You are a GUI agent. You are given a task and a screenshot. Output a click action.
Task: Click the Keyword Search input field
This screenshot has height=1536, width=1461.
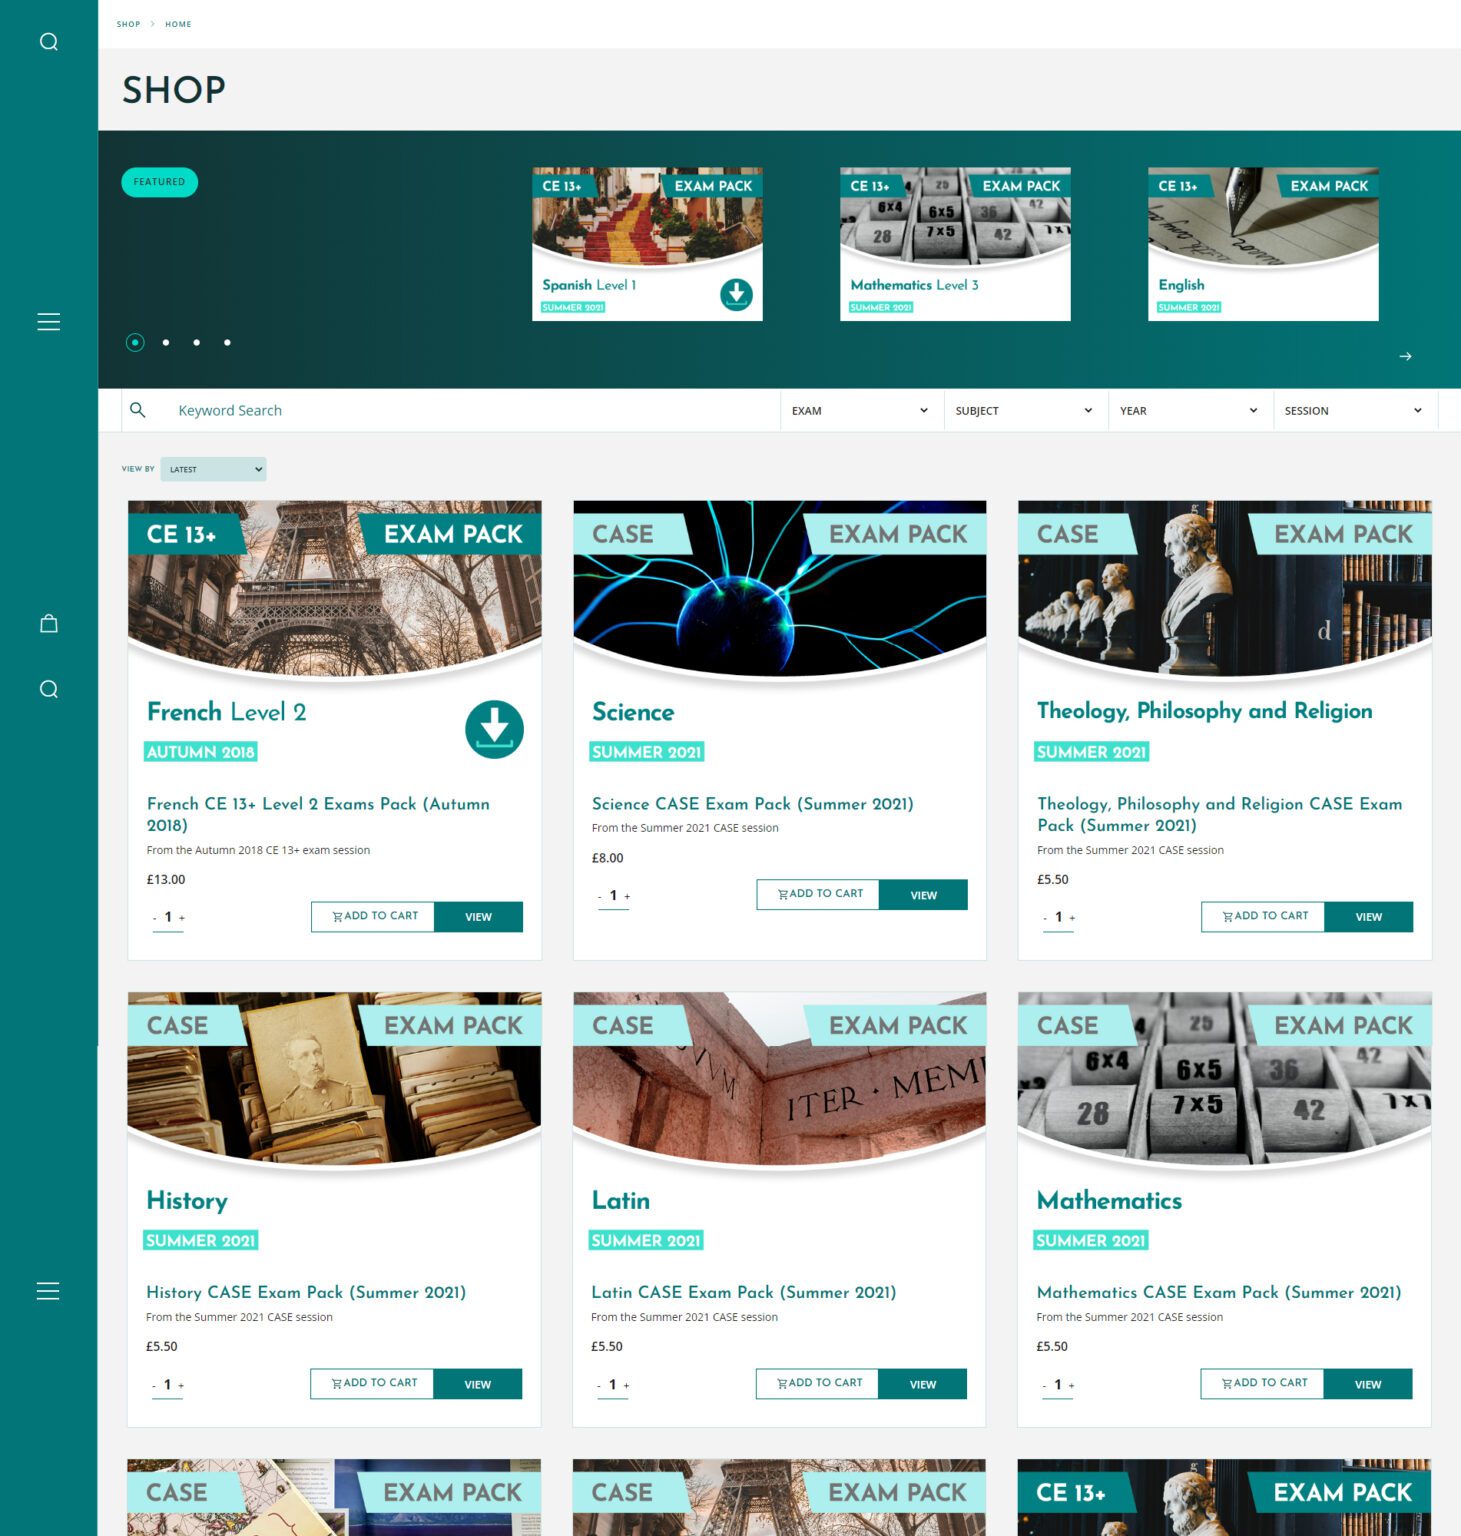[470, 411]
